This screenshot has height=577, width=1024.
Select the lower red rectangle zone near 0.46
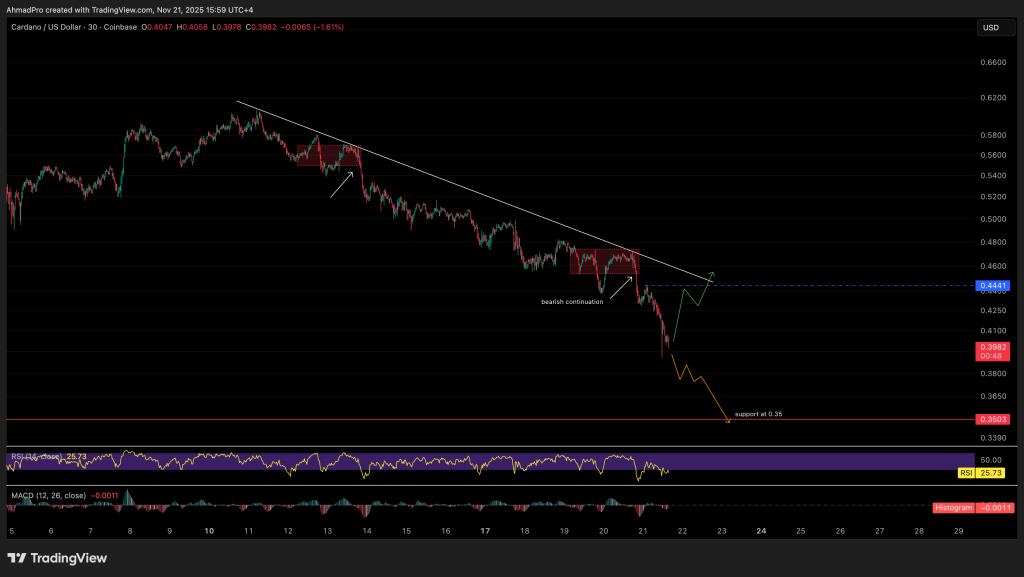pos(604,261)
